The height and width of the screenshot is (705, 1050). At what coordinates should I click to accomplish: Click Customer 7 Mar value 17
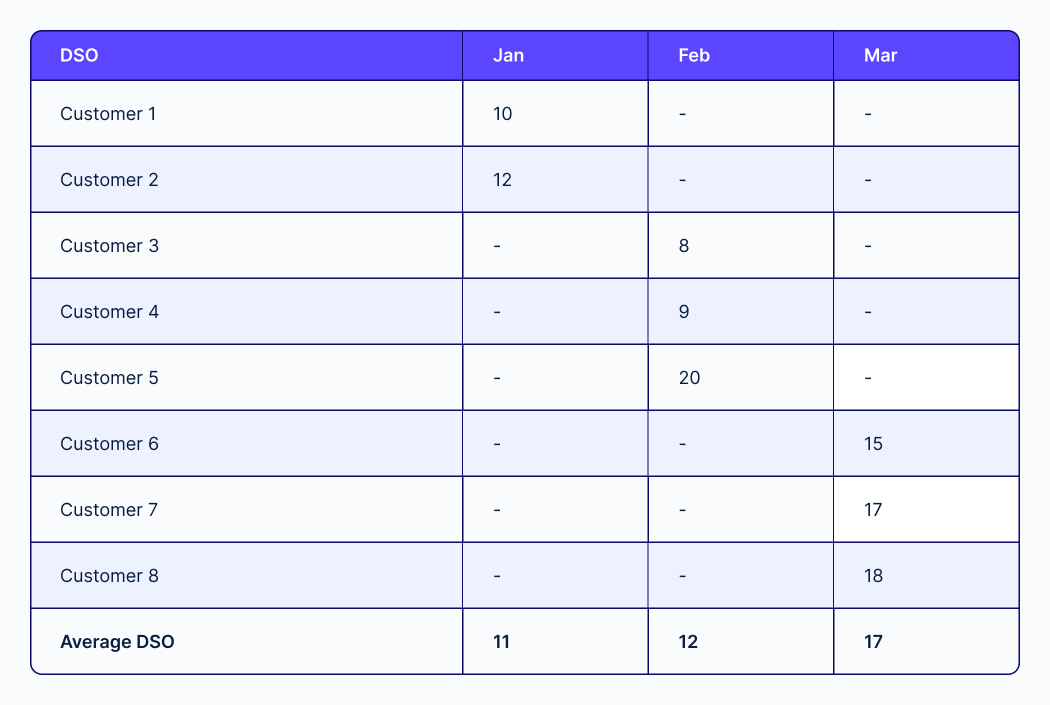pos(873,510)
